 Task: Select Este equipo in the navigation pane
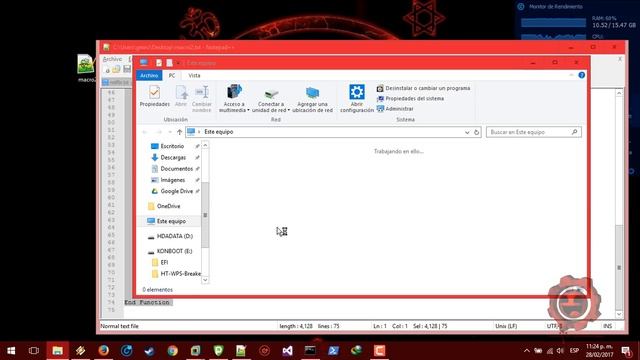(171, 221)
